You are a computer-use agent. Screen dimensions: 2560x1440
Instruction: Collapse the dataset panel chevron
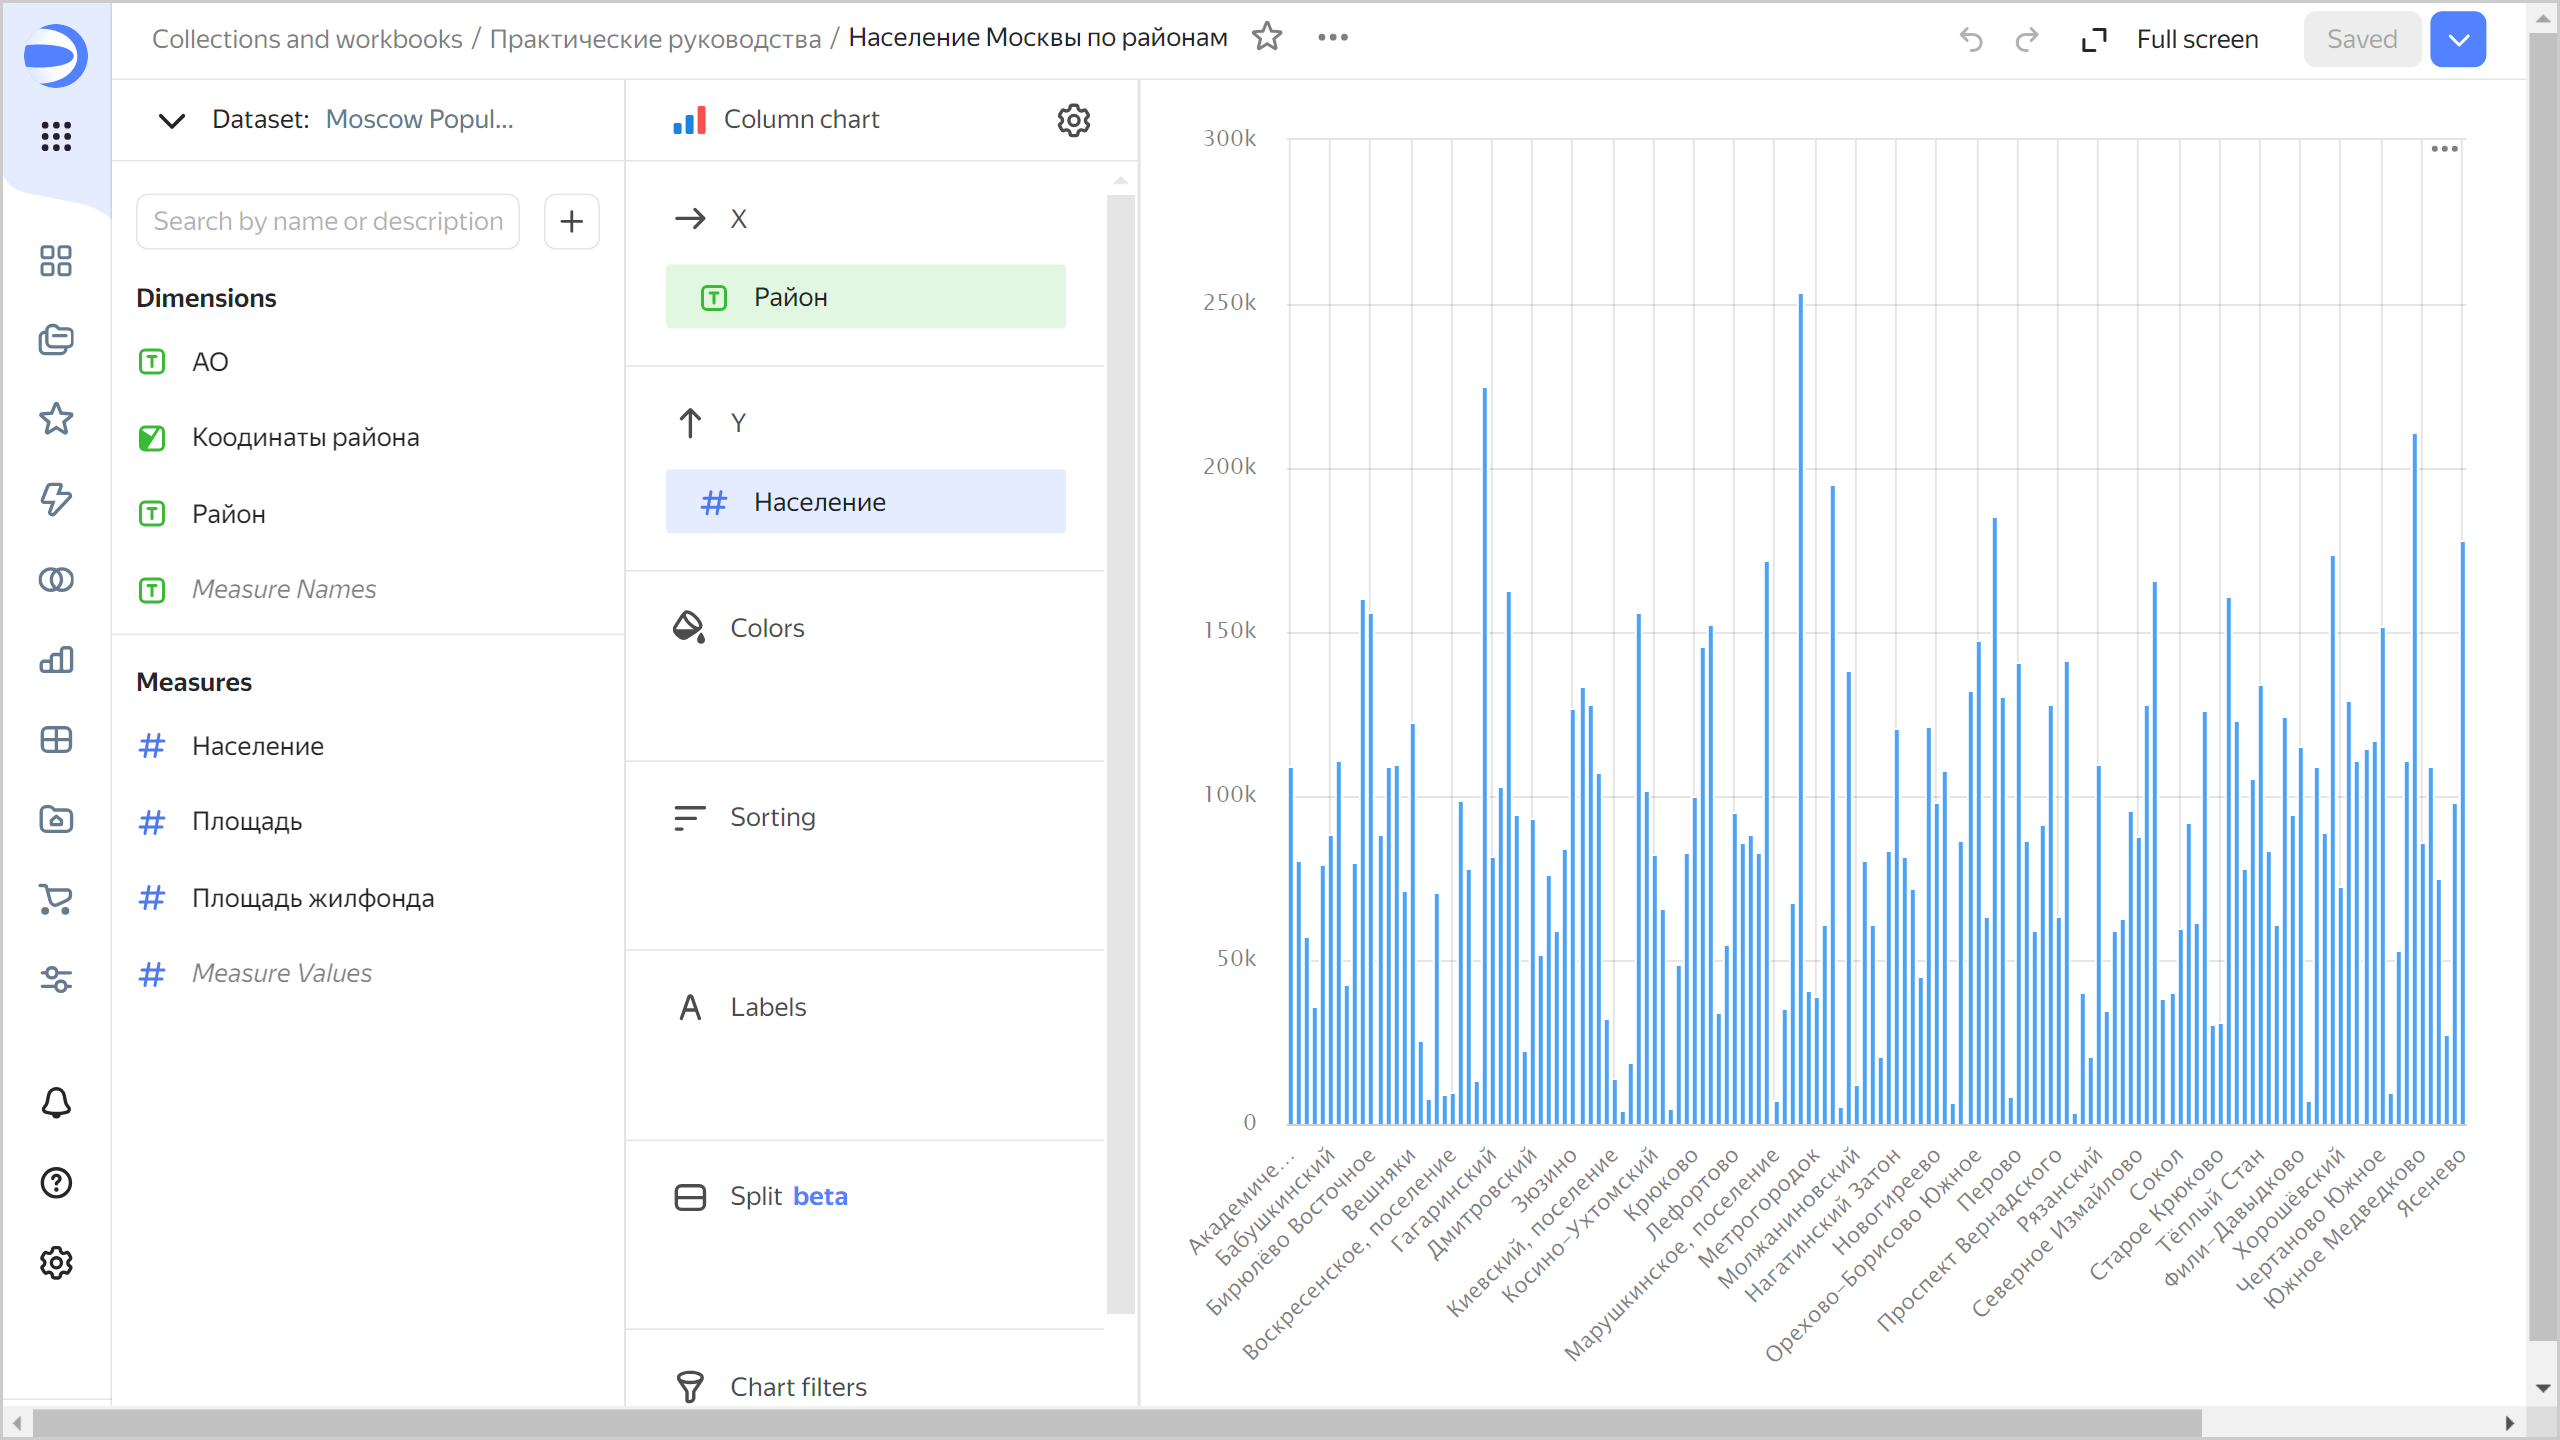click(172, 120)
